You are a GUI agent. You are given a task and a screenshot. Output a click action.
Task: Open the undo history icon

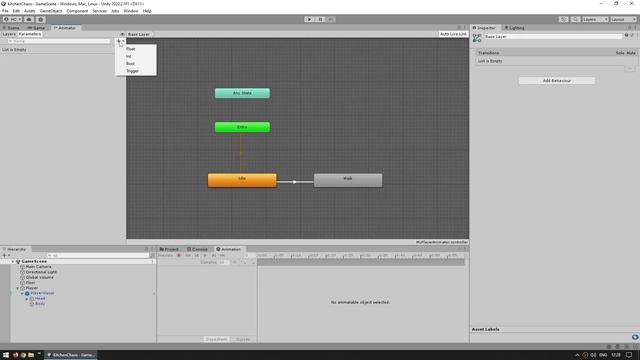563,19
